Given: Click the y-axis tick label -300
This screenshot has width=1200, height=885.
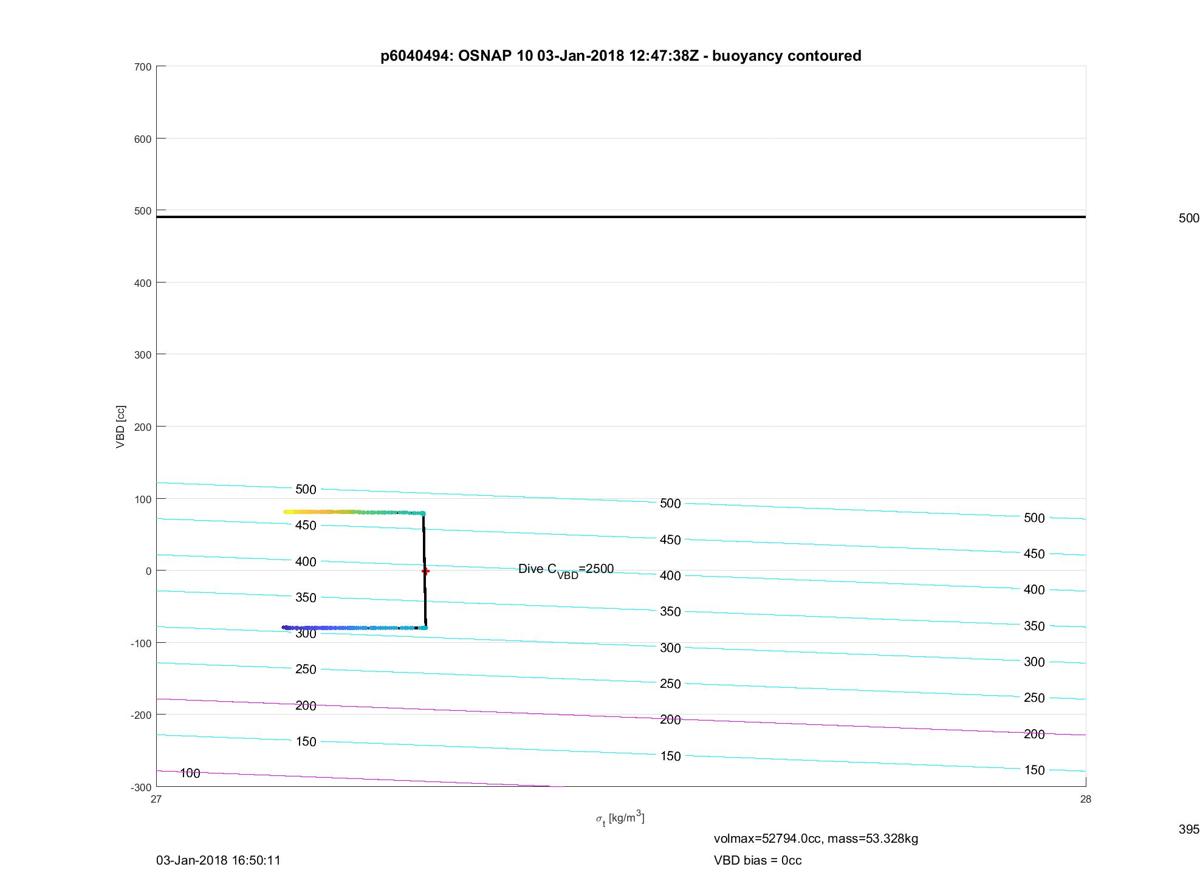Looking at the screenshot, I should point(140,787).
